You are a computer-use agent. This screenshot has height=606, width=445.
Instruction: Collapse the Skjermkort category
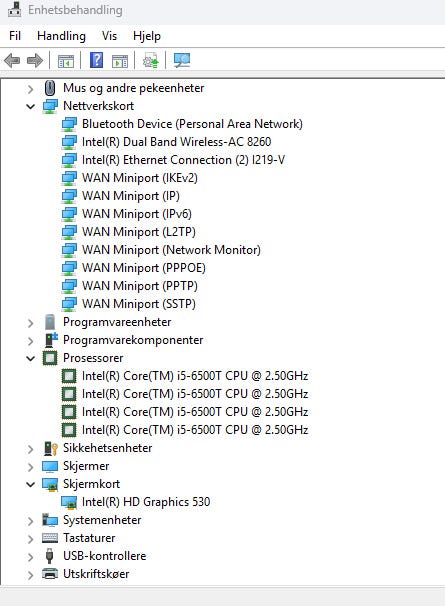tap(31, 484)
